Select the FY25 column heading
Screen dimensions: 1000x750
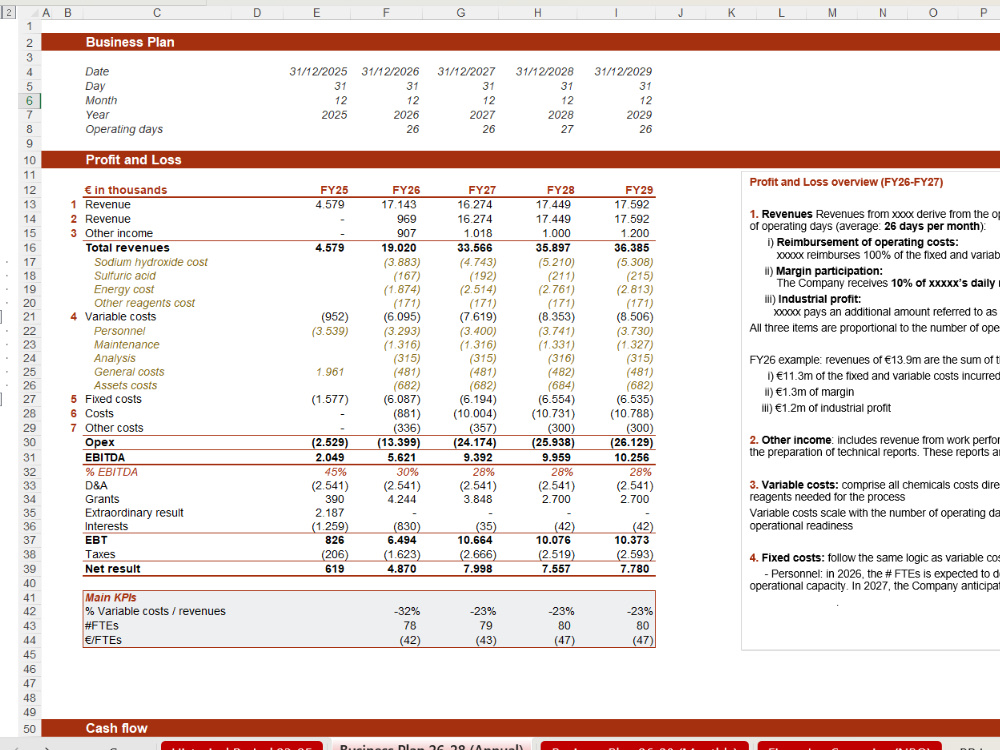pos(334,190)
